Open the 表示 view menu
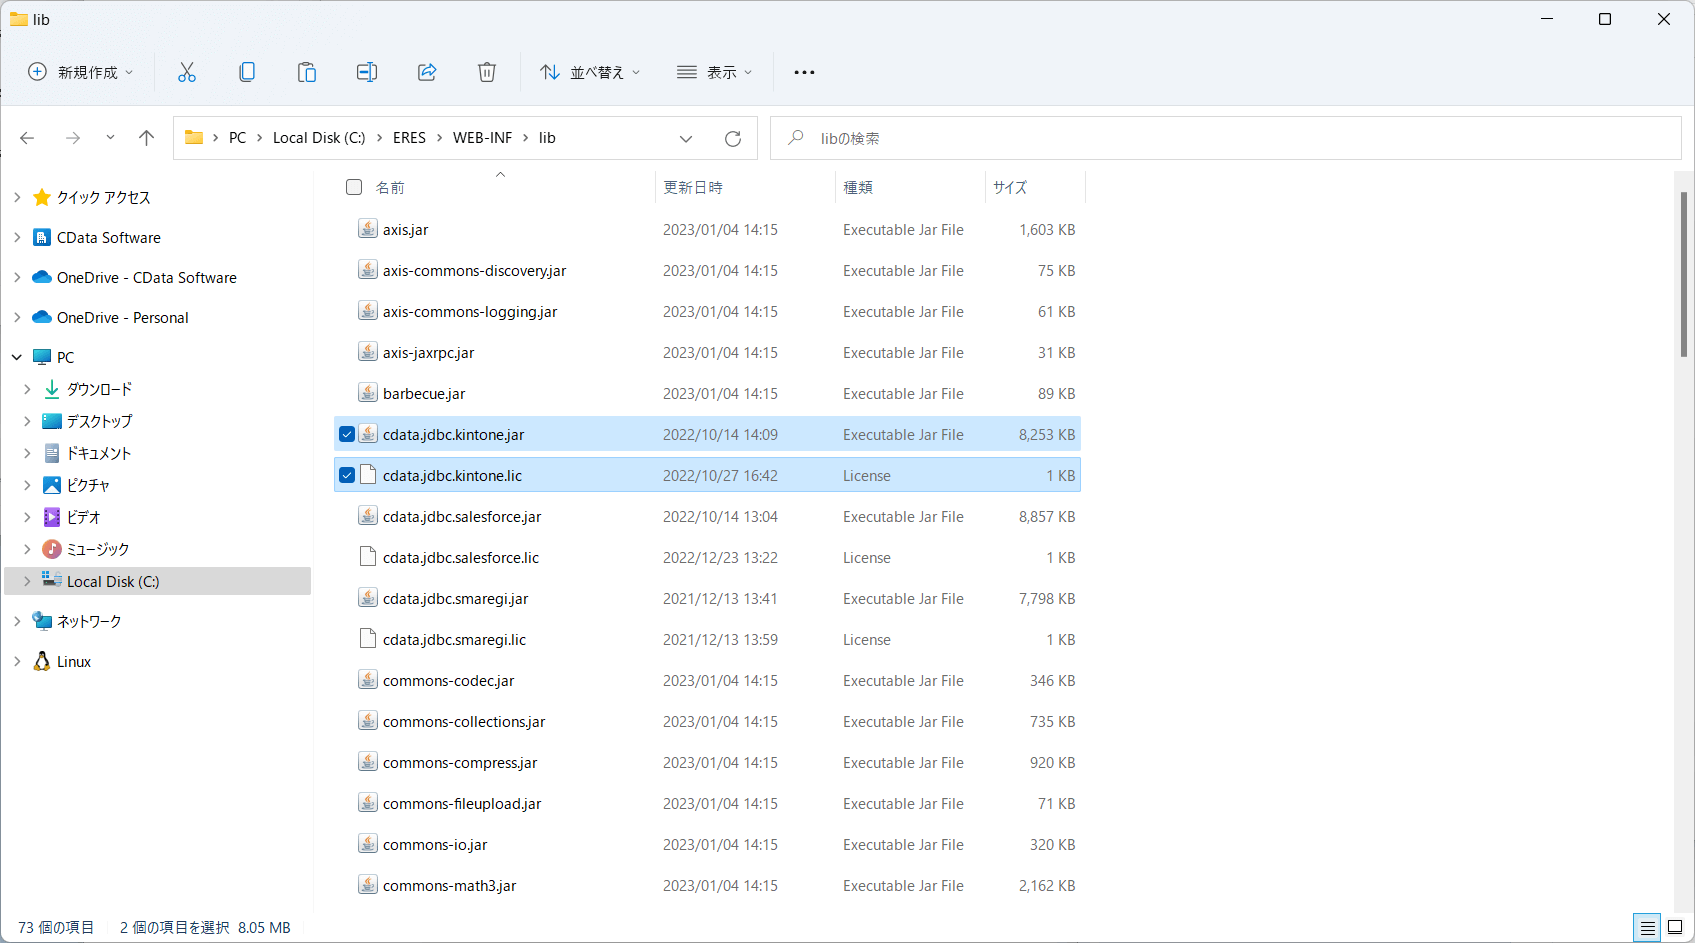Screen dimensions: 1695x943 (714, 72)
